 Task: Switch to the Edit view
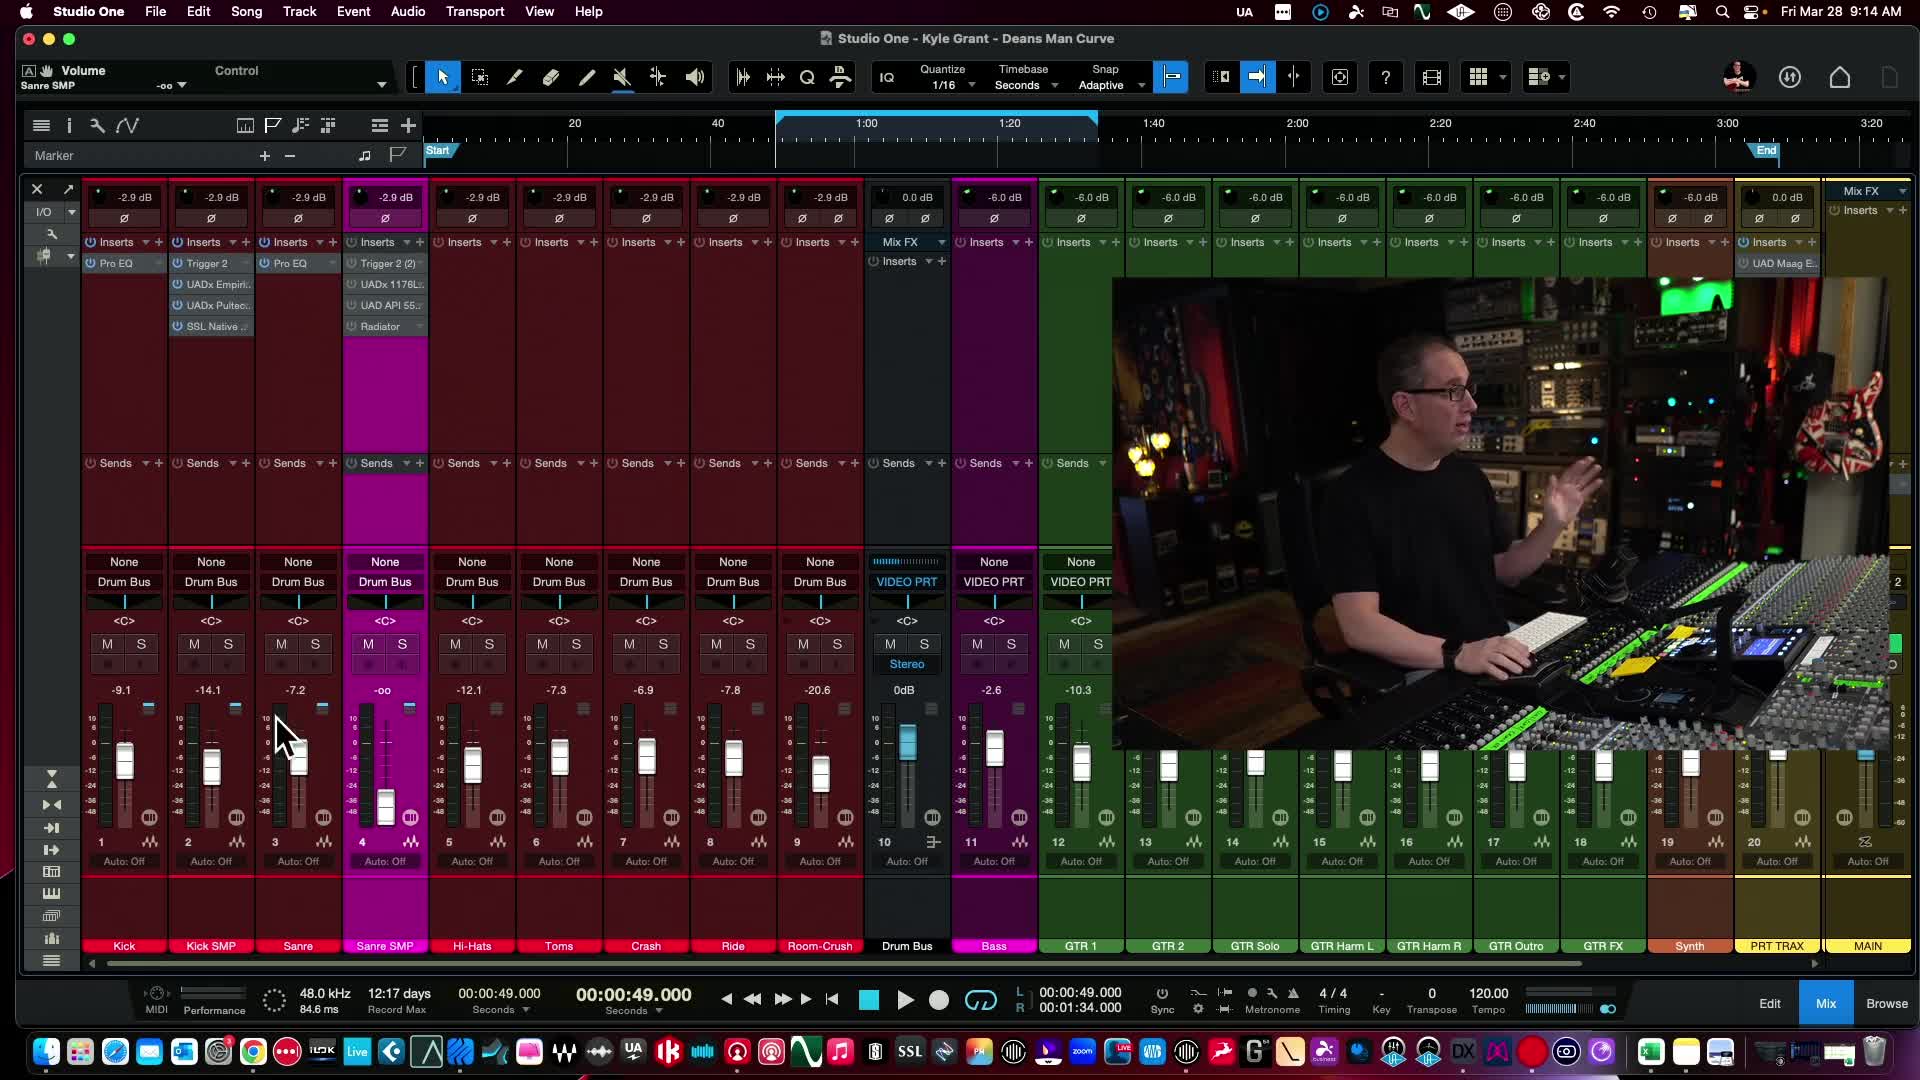(1770, 1003)
